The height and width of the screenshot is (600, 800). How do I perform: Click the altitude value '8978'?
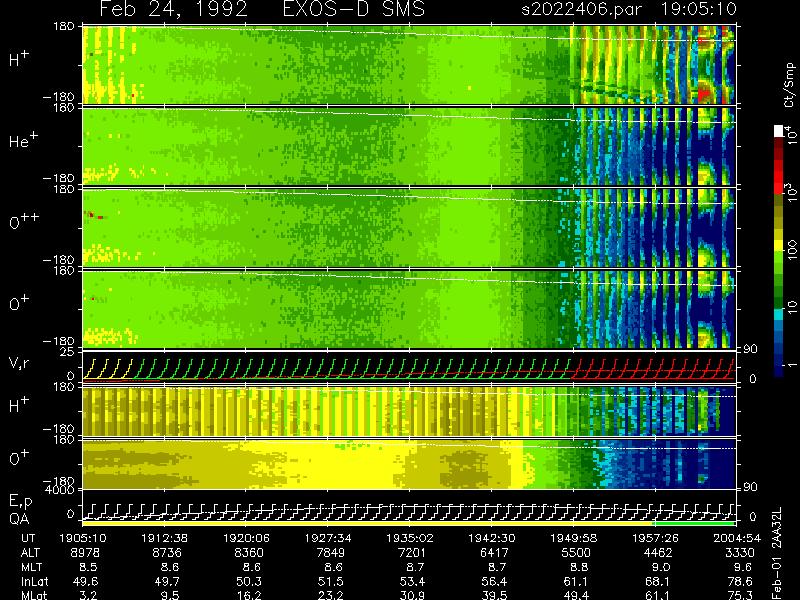[86, 553]
